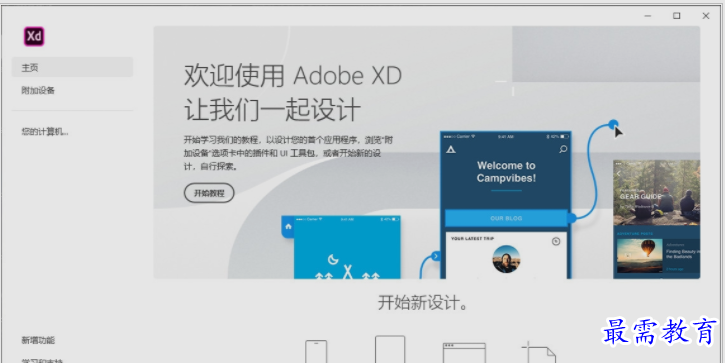Choose the web browser artboard preset icon
Viewport: 725px width, 363px height.
[464, 353]
